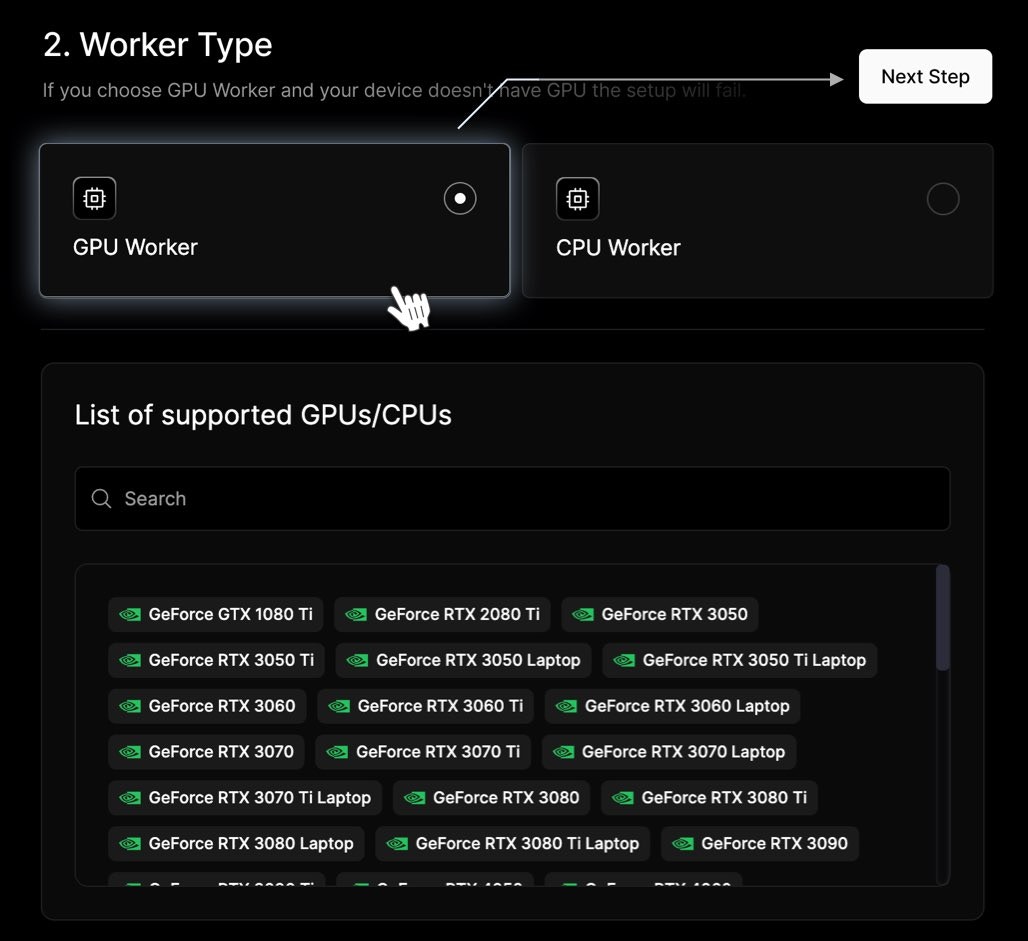Click 'List of supported GPUs/CPUs' heading
Viewport: 1028px width, 941px height.
pos(263,415)
